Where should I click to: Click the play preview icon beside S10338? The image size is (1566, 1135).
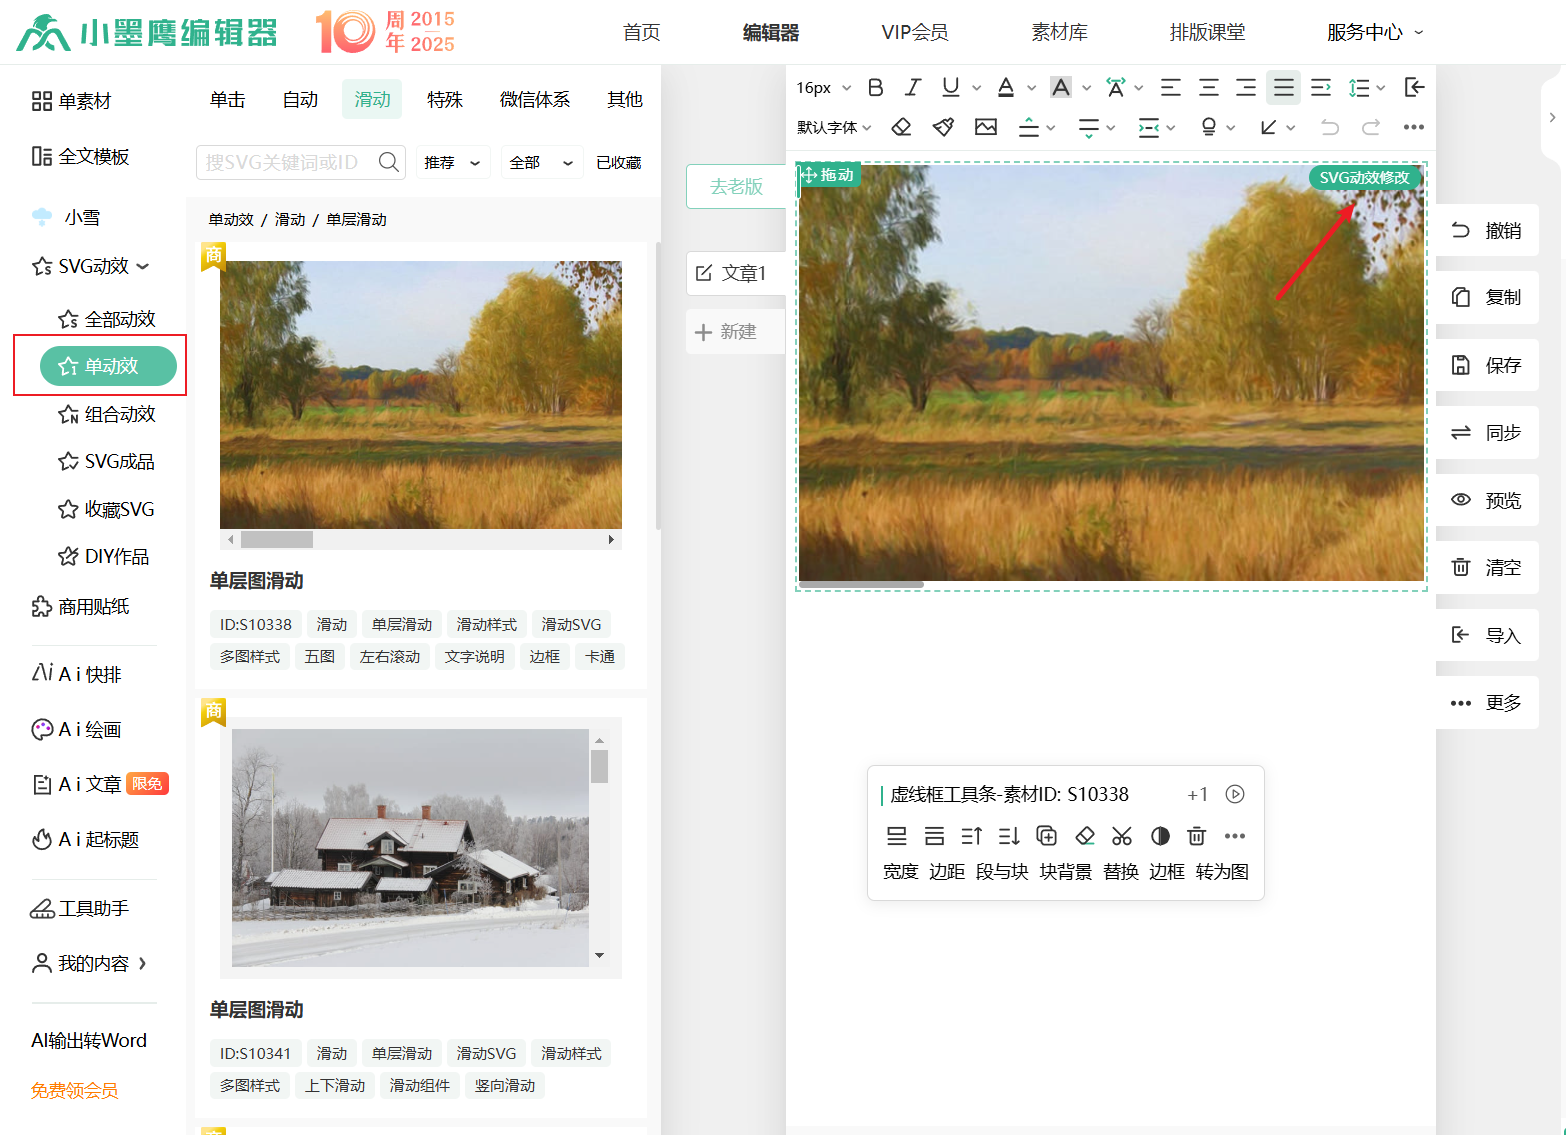[1235, 794]
